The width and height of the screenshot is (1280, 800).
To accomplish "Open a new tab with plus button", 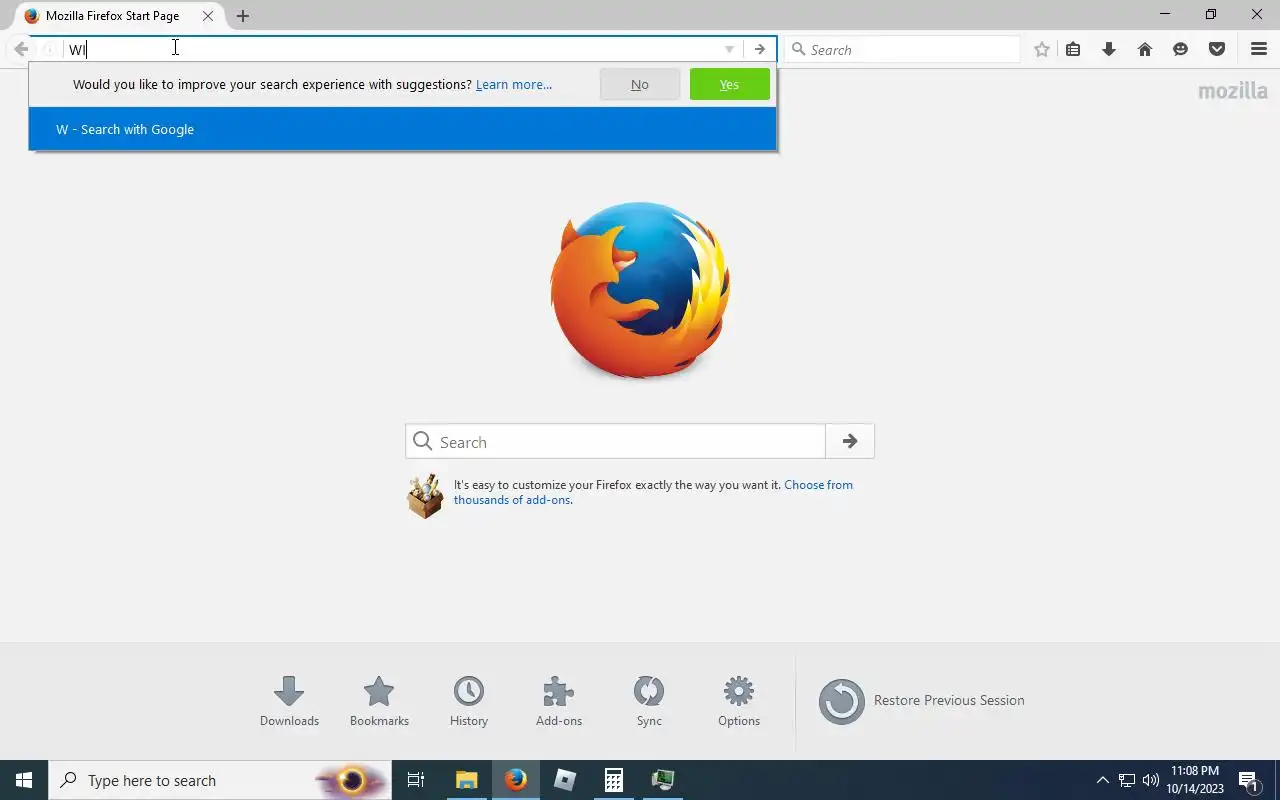I will [243, 16].
